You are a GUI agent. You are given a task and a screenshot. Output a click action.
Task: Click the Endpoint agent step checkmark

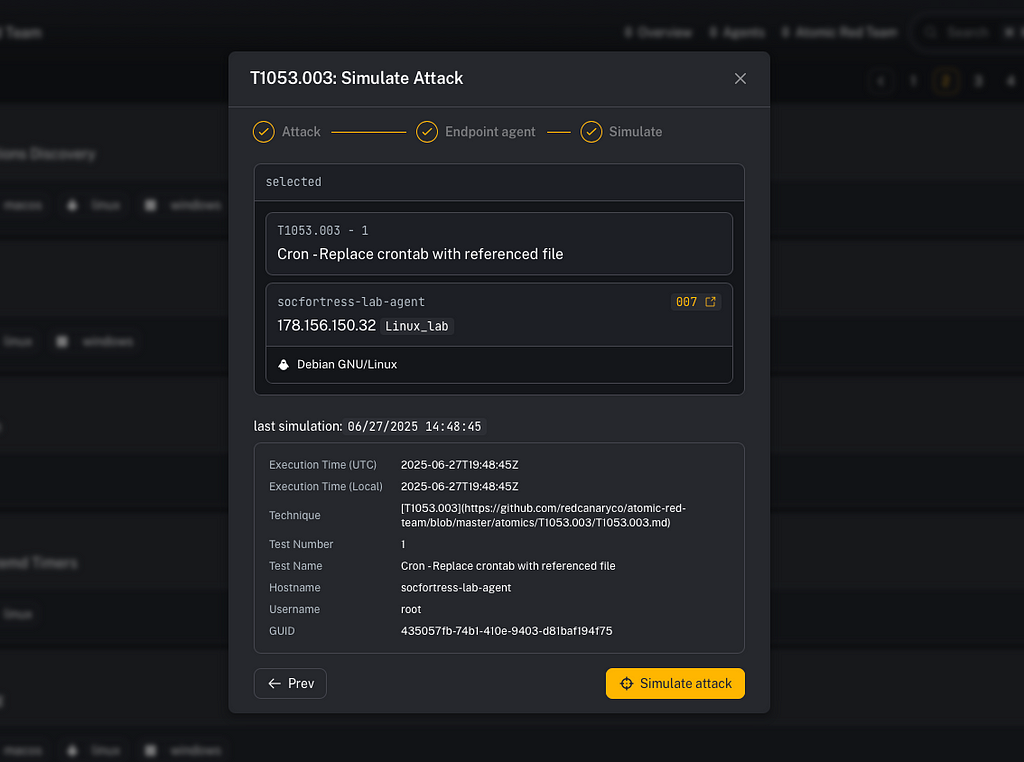click(x=427, y=132)
